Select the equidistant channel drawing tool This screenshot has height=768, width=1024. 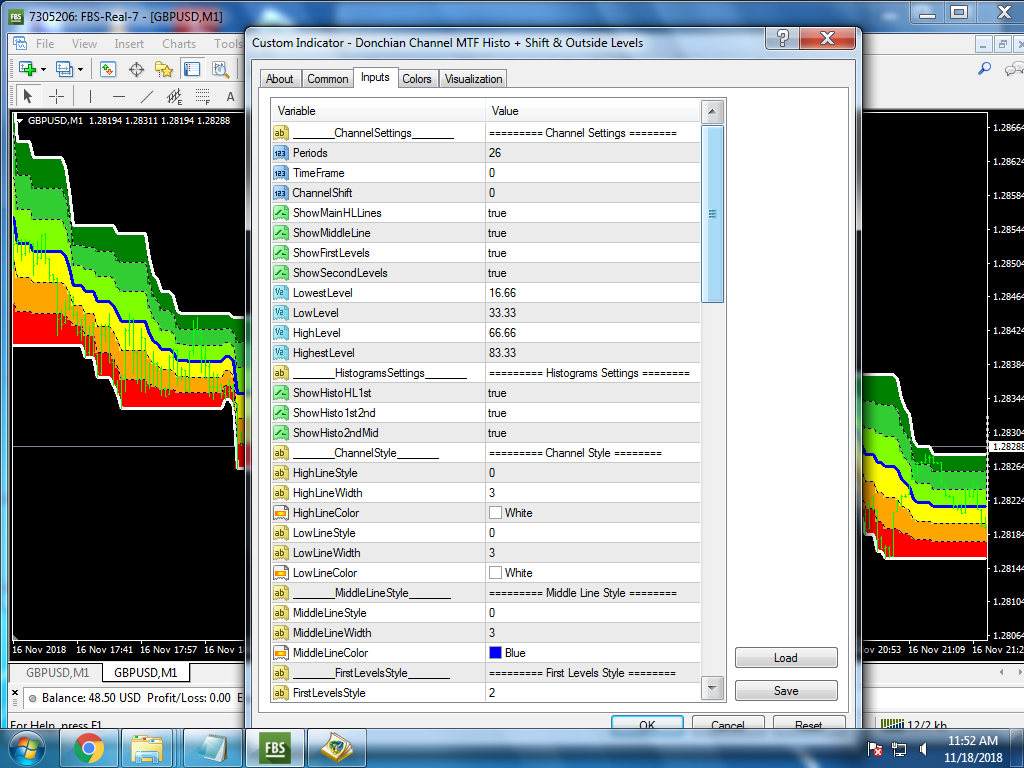click(175, 96)
